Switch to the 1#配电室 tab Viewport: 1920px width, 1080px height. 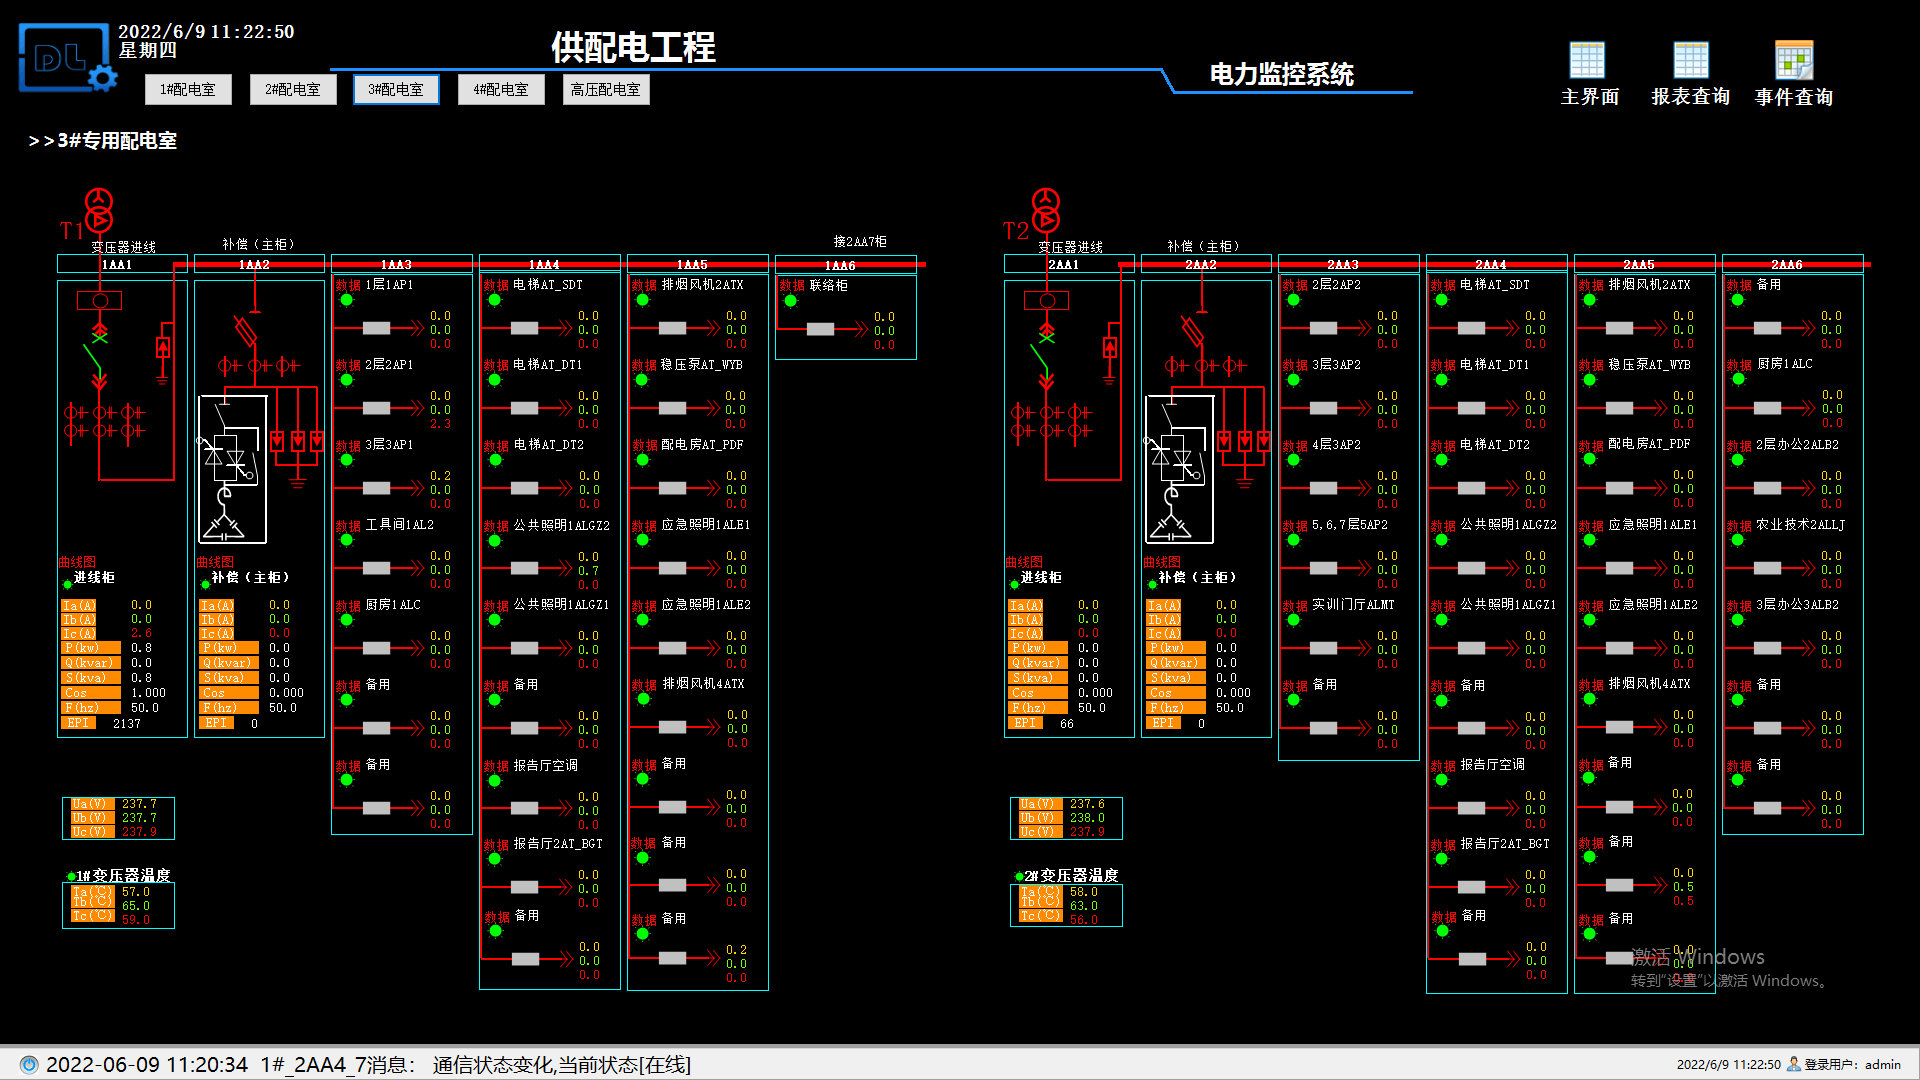[188, 90]
